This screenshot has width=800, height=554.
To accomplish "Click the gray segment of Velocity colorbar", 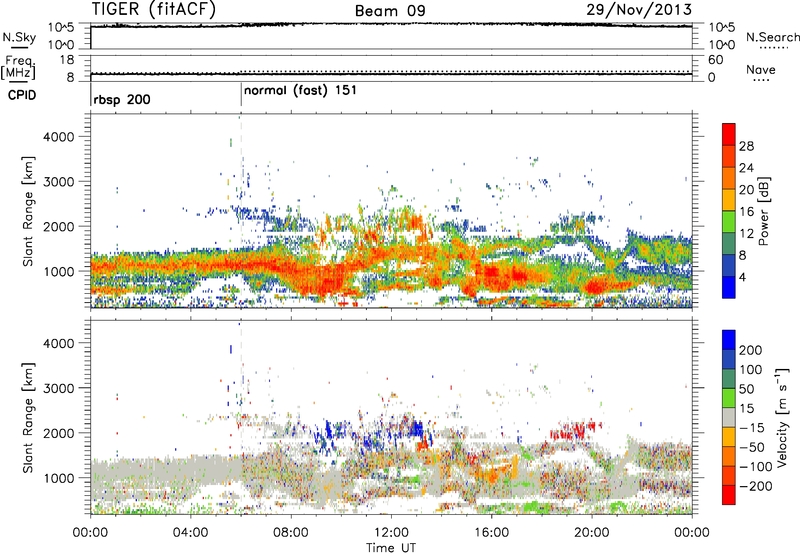I will [x=729, y=417].
